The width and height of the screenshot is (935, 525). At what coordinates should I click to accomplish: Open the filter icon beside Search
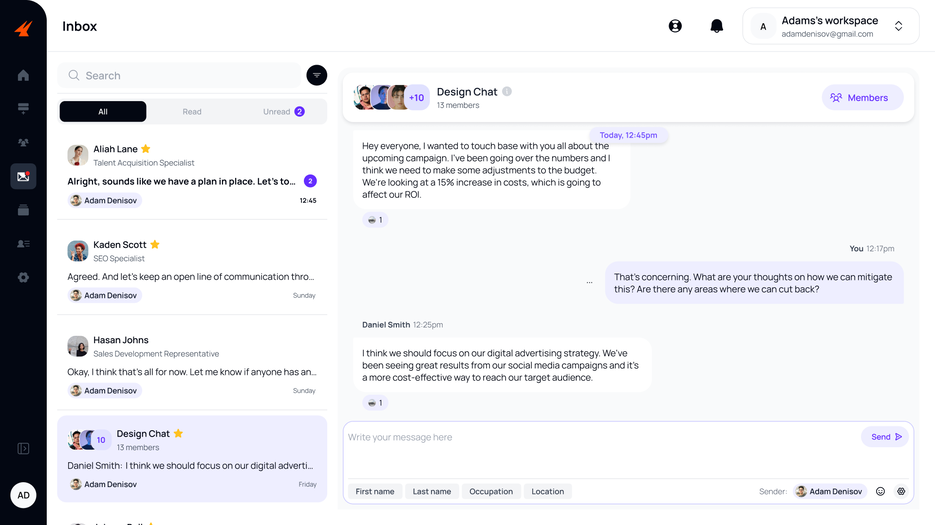pyautogui.click(x=316, y=75)
